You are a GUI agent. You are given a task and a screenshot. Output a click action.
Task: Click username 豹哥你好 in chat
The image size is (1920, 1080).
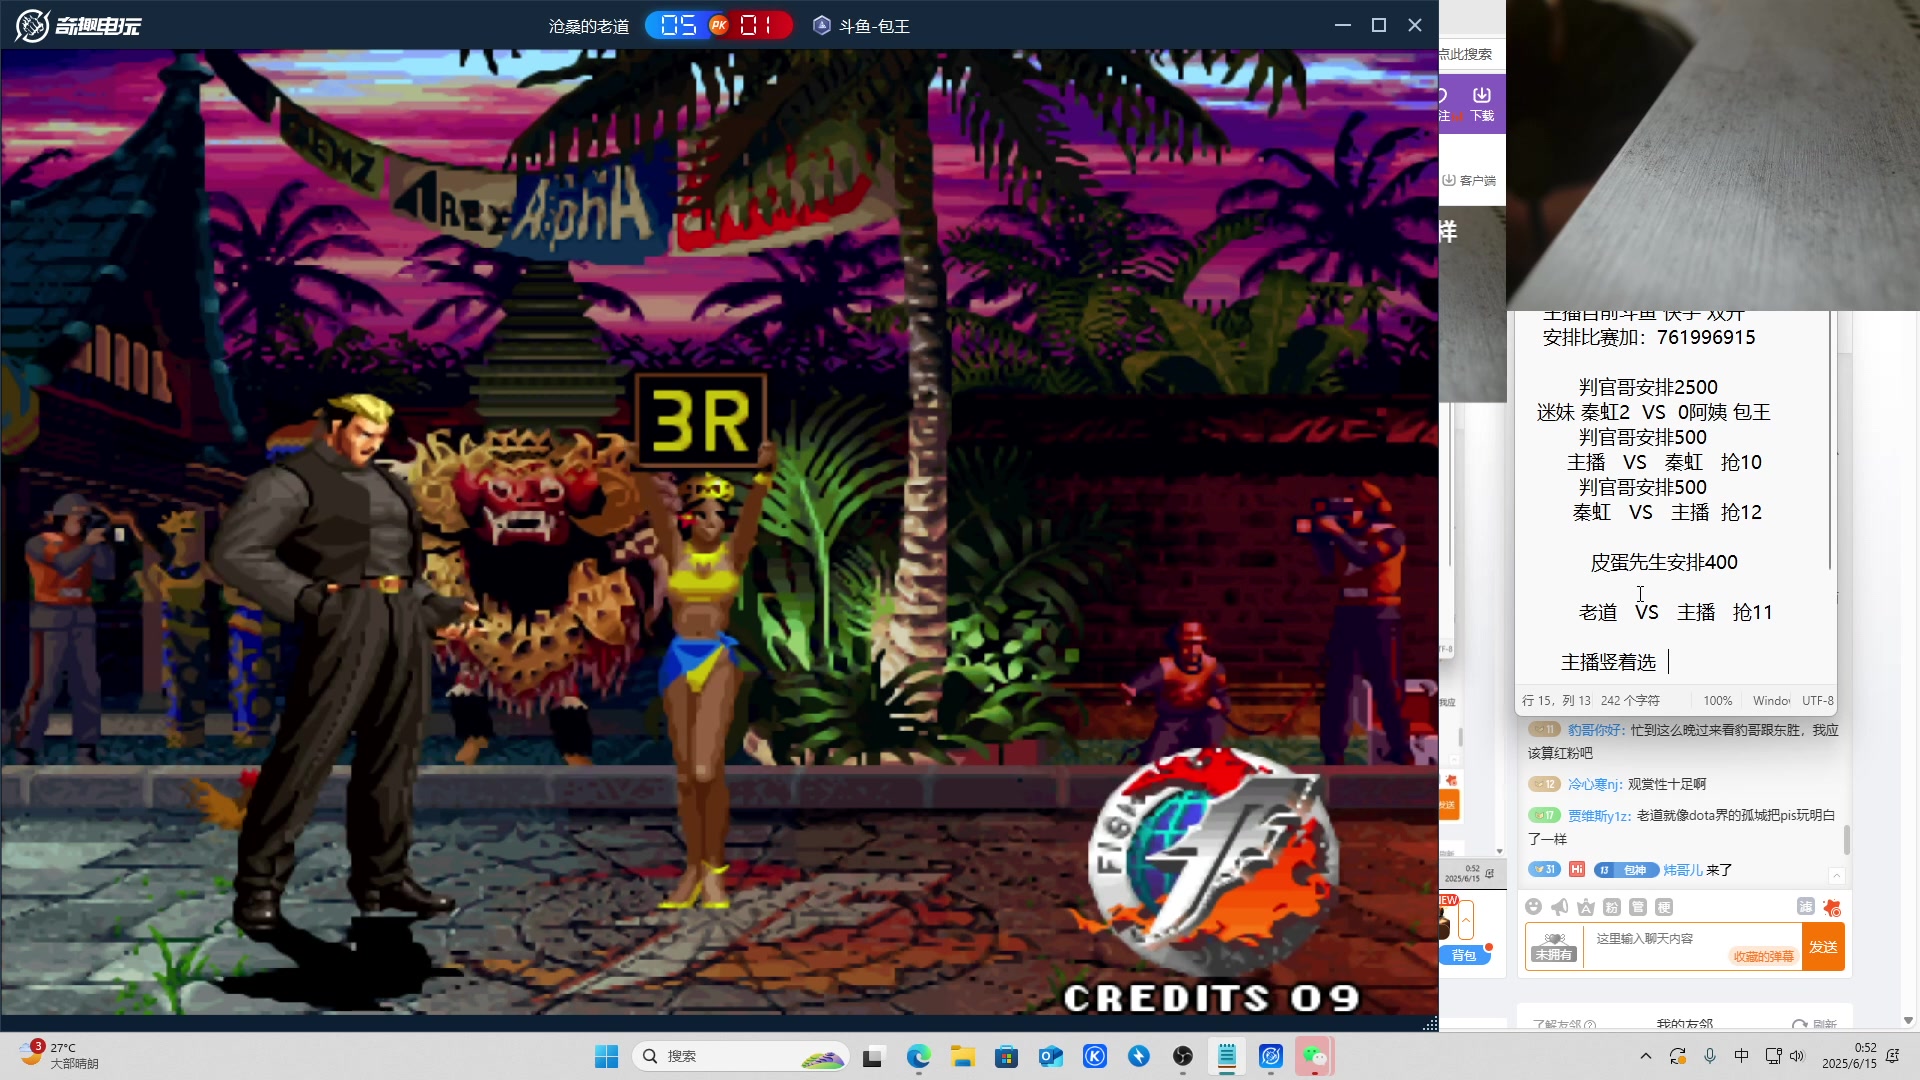tap(1596, 730)
